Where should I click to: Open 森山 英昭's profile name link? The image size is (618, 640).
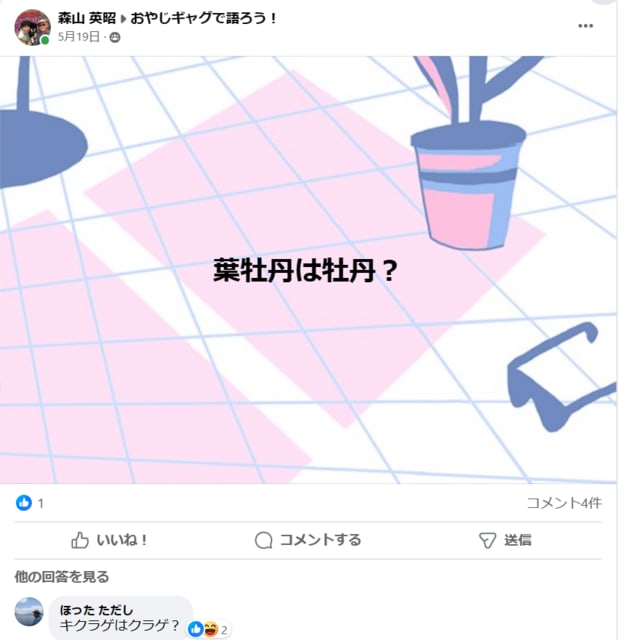point(87,18)
